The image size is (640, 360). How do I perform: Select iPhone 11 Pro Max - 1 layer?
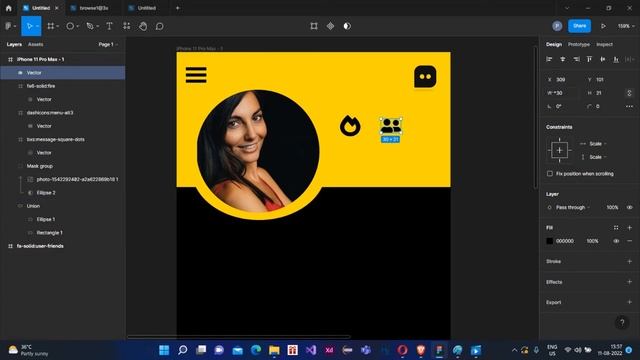click(x=62, y=60)
